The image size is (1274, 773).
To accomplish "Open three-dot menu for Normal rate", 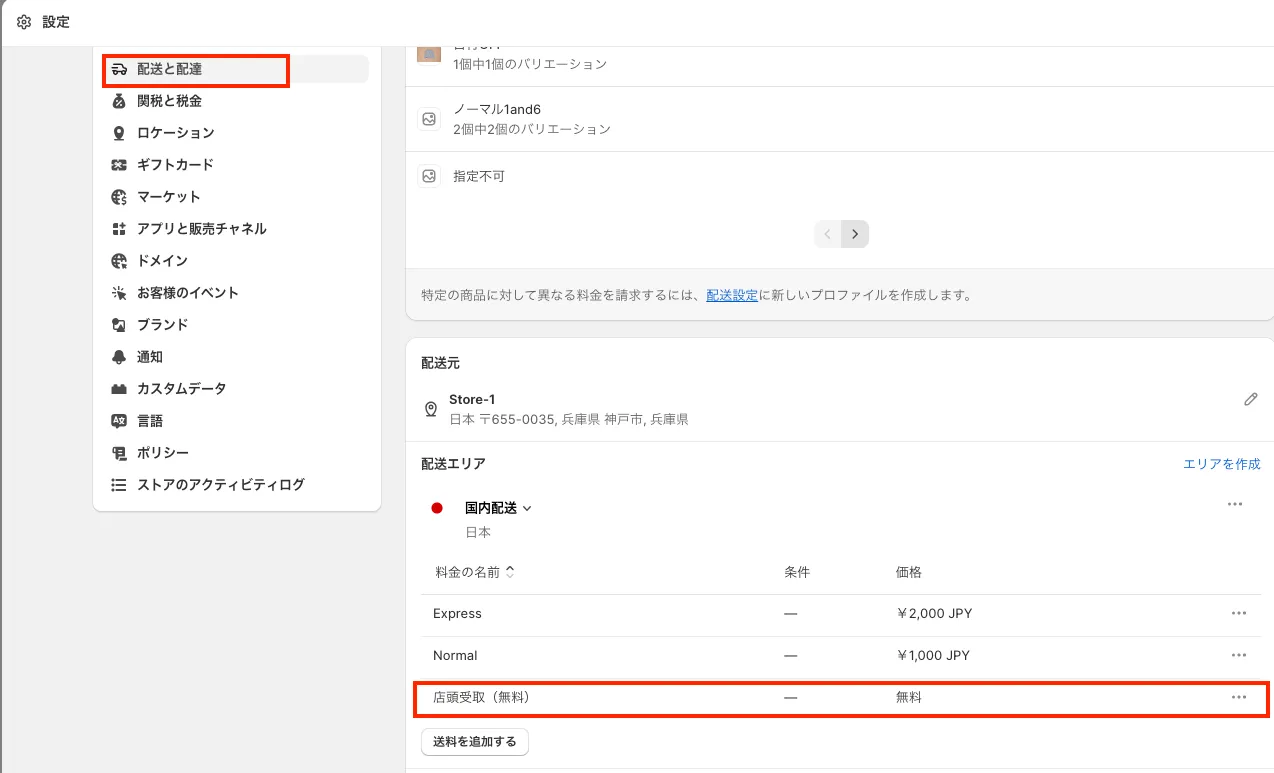I will click(1238, 655).
